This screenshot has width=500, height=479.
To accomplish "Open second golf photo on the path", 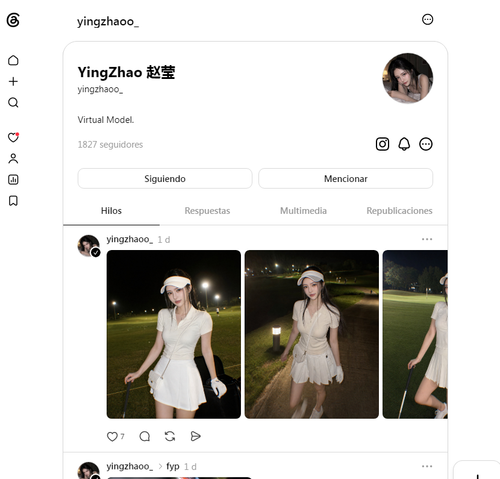I will click(x=312, y=334).
